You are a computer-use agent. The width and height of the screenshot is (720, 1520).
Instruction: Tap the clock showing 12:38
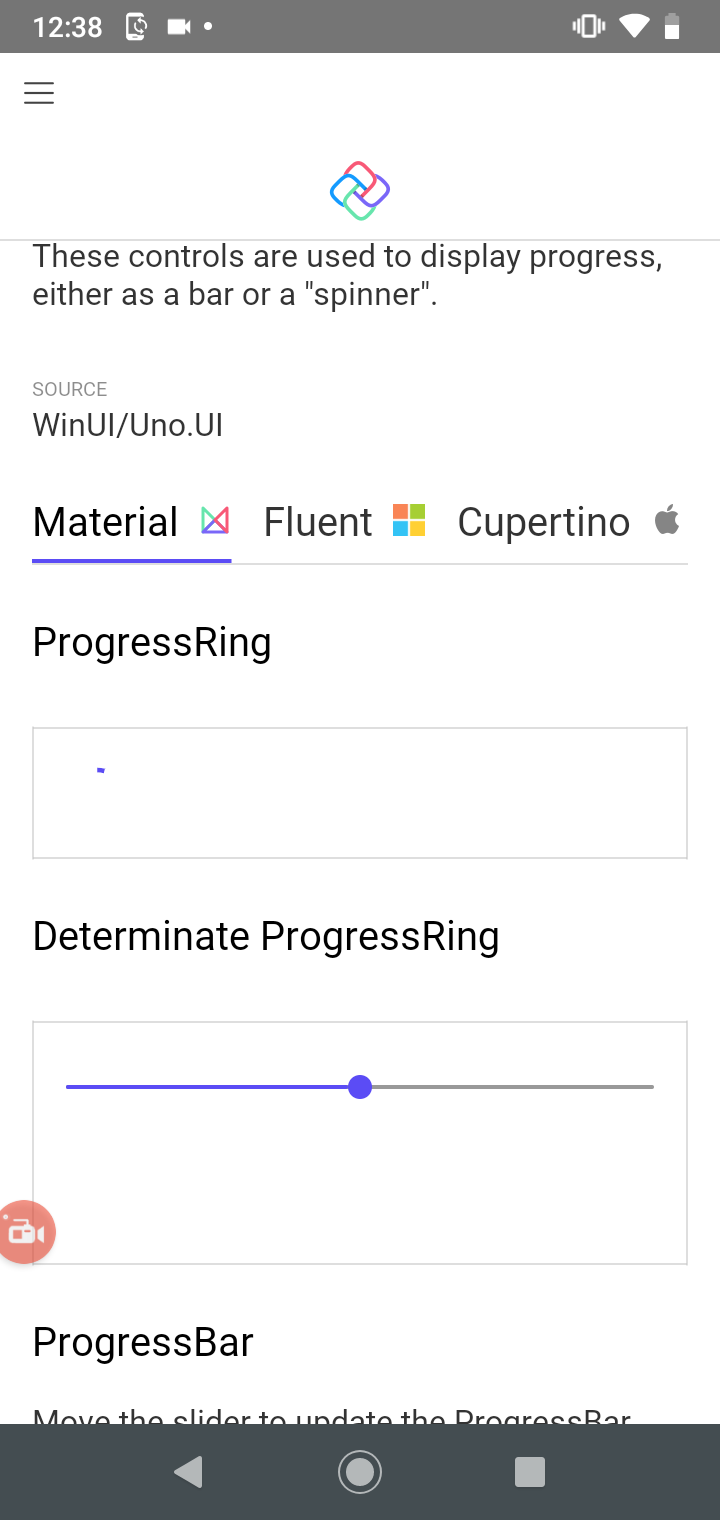tap(67, 26)
